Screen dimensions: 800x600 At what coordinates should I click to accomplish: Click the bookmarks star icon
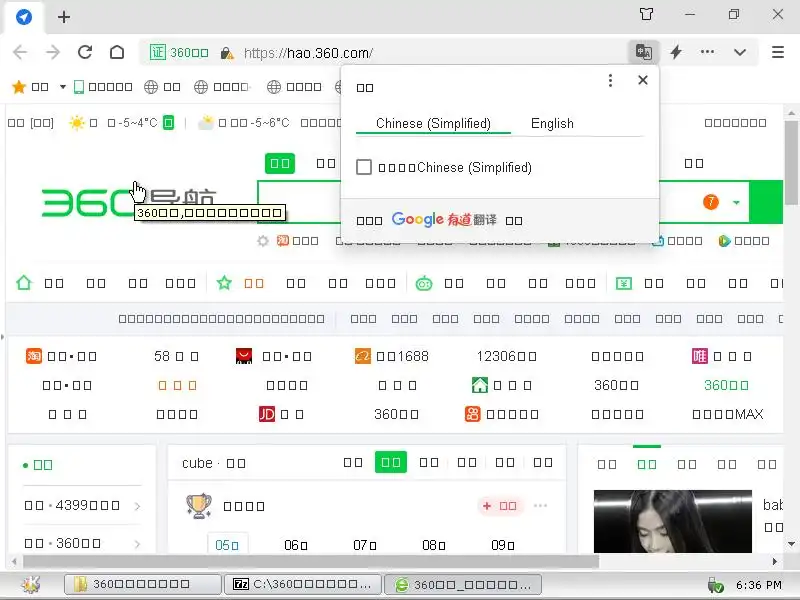click(19, 87)
